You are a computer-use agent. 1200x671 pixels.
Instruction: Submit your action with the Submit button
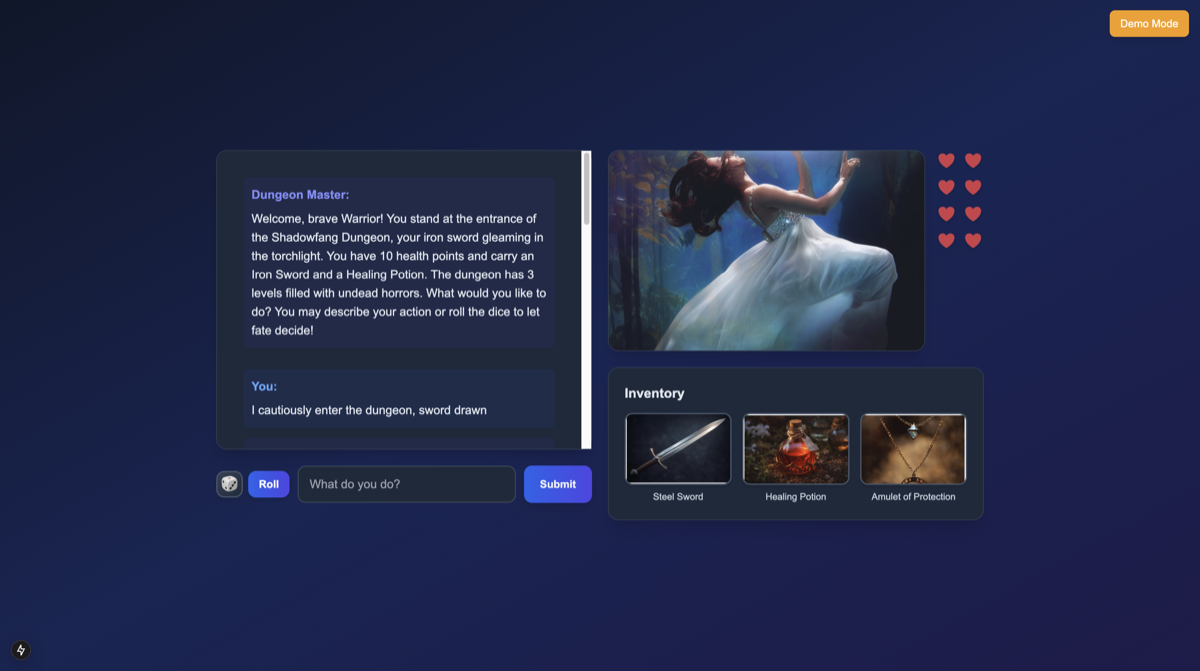coord(558,484)
